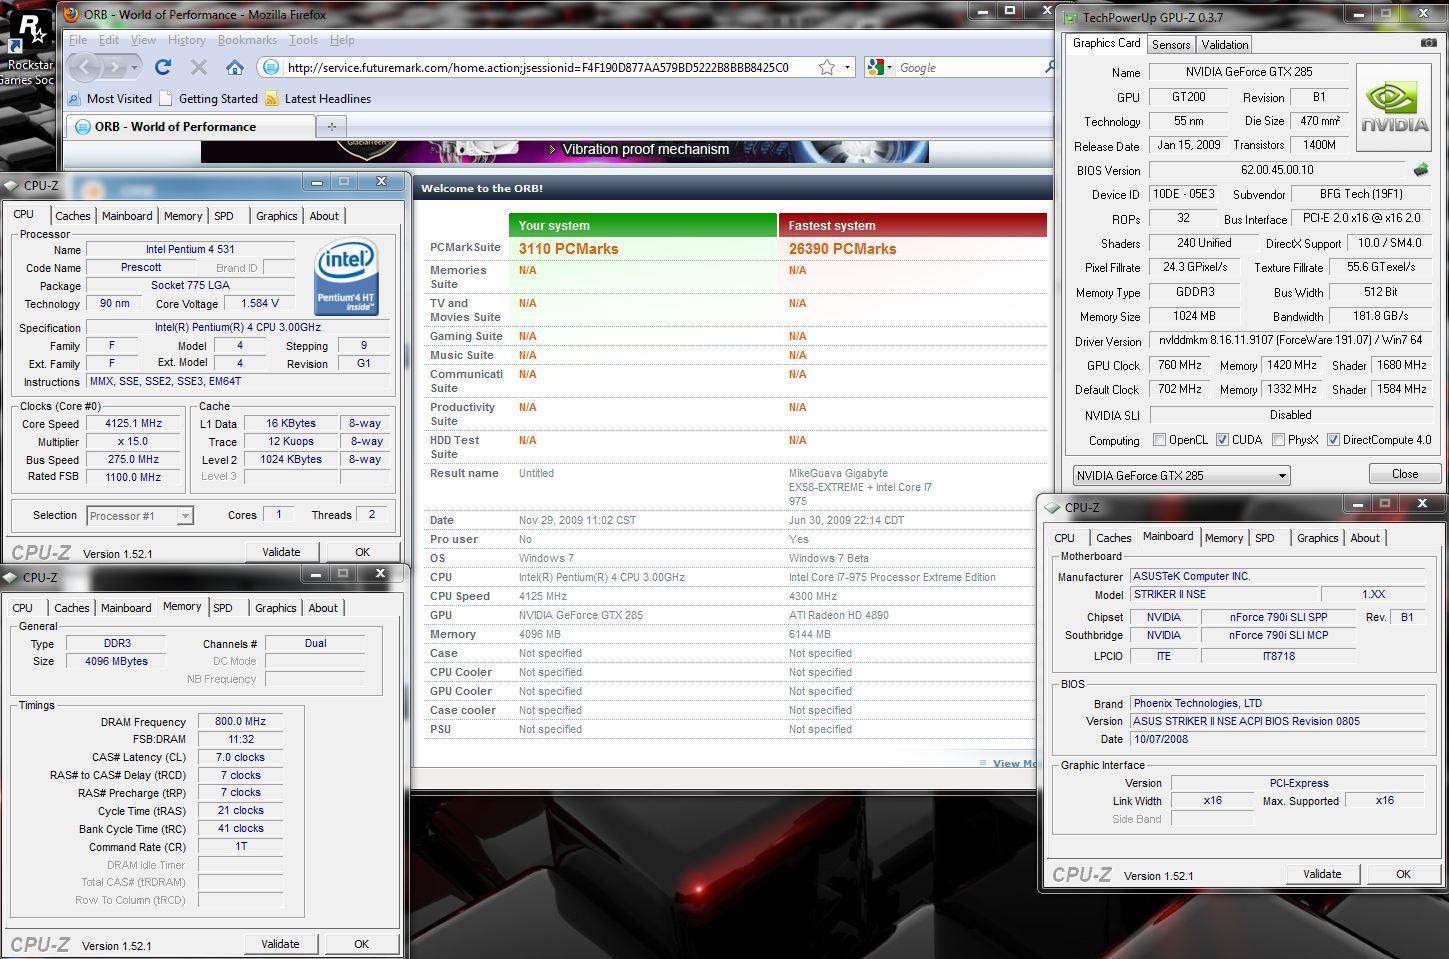Image resolution: width=1449 pixels, height=959 pixels.
Task: Open the back/forward history dropdown arrow
Action: click(x=136, y=67)
